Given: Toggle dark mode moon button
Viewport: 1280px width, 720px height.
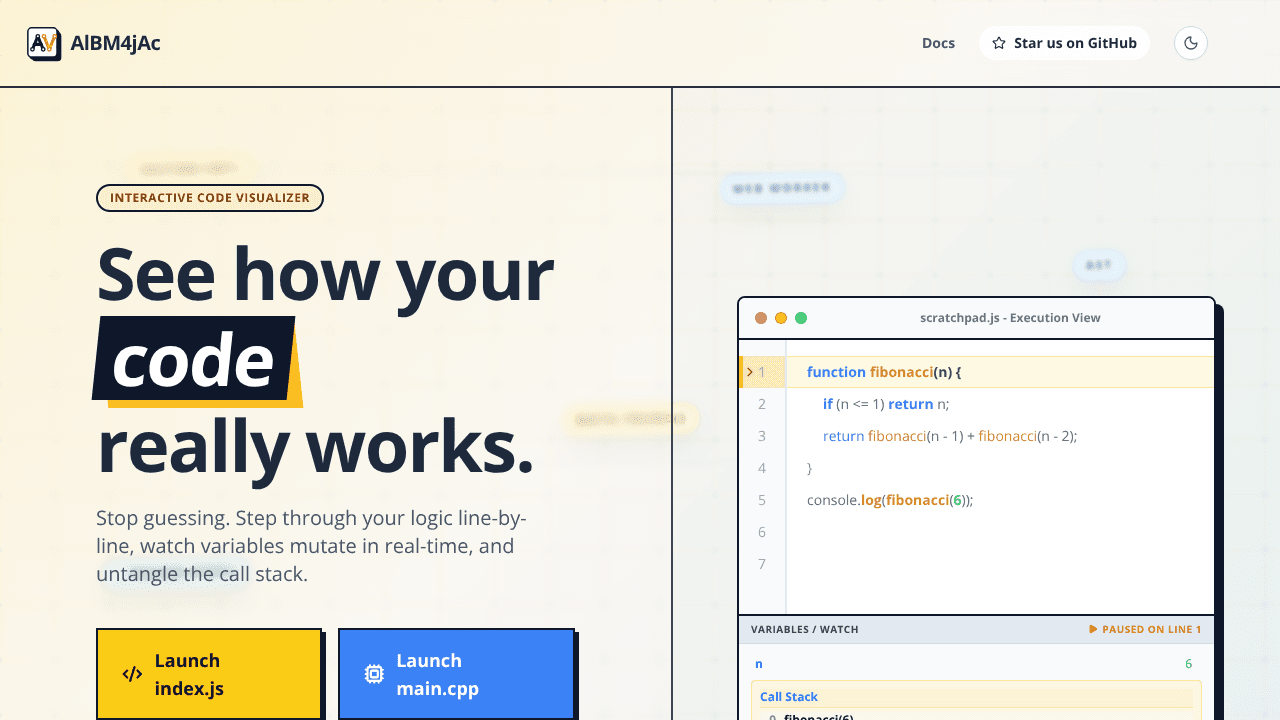Looking at the screenshot, I should point(1191,43).
